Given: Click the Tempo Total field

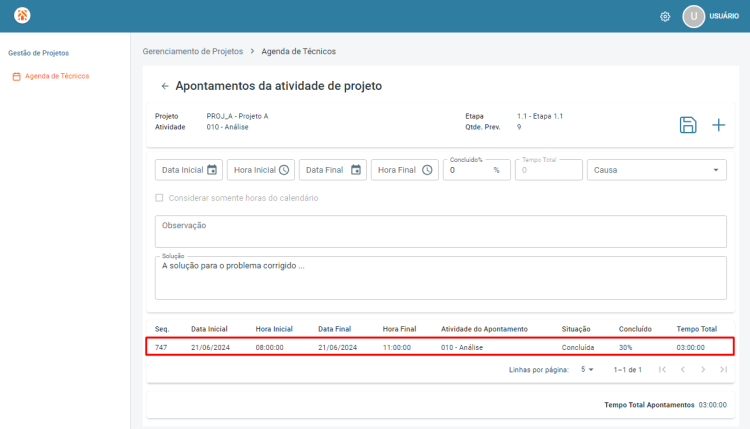Looking at the screenshot, I should pos(549,170).
